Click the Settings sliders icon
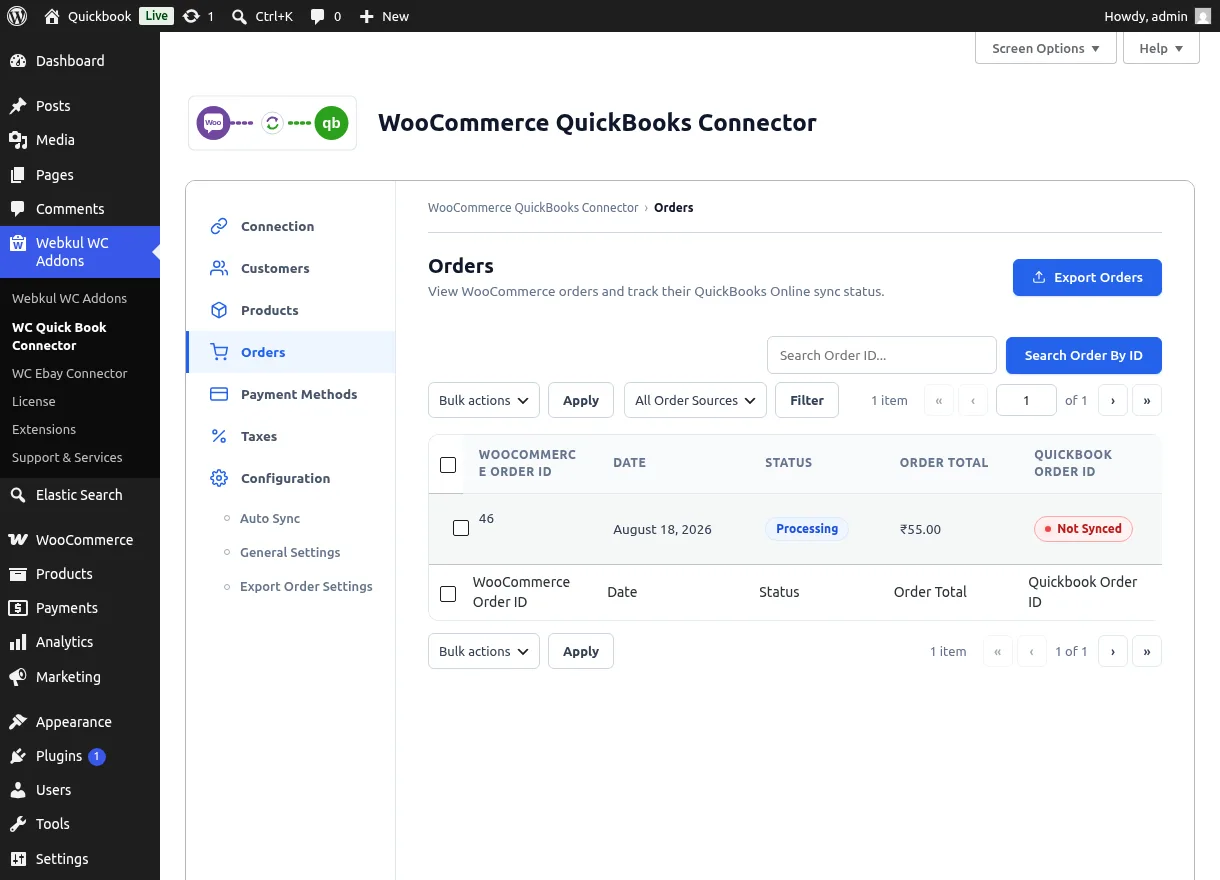1220x880 pixels. (18, 859)
